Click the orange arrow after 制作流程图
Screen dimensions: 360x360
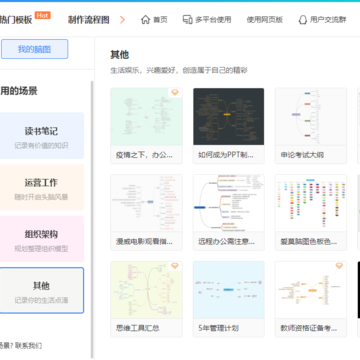pyautogui.click(x=122, y=20)
